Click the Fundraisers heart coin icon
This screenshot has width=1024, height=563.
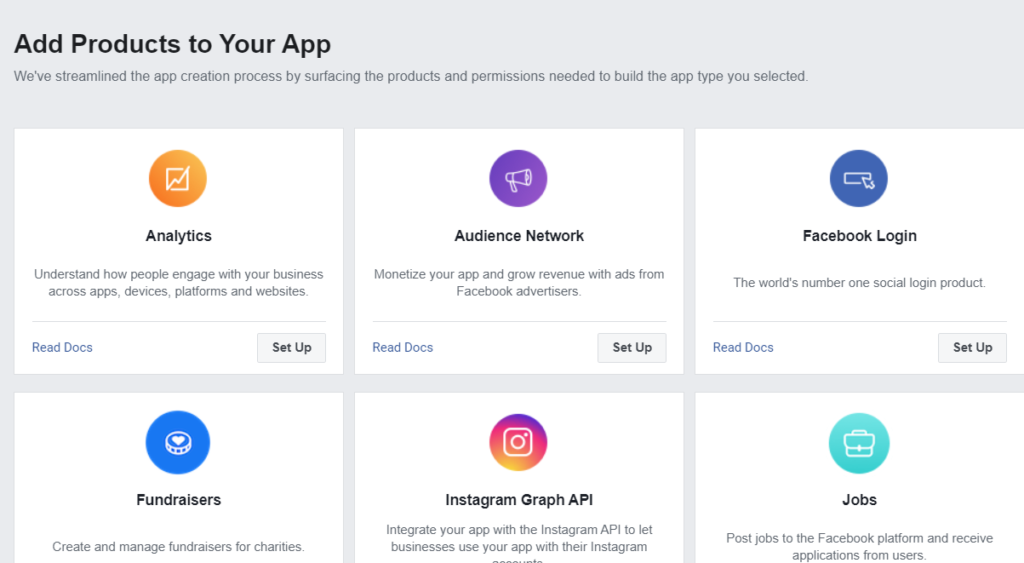point(178,442)
